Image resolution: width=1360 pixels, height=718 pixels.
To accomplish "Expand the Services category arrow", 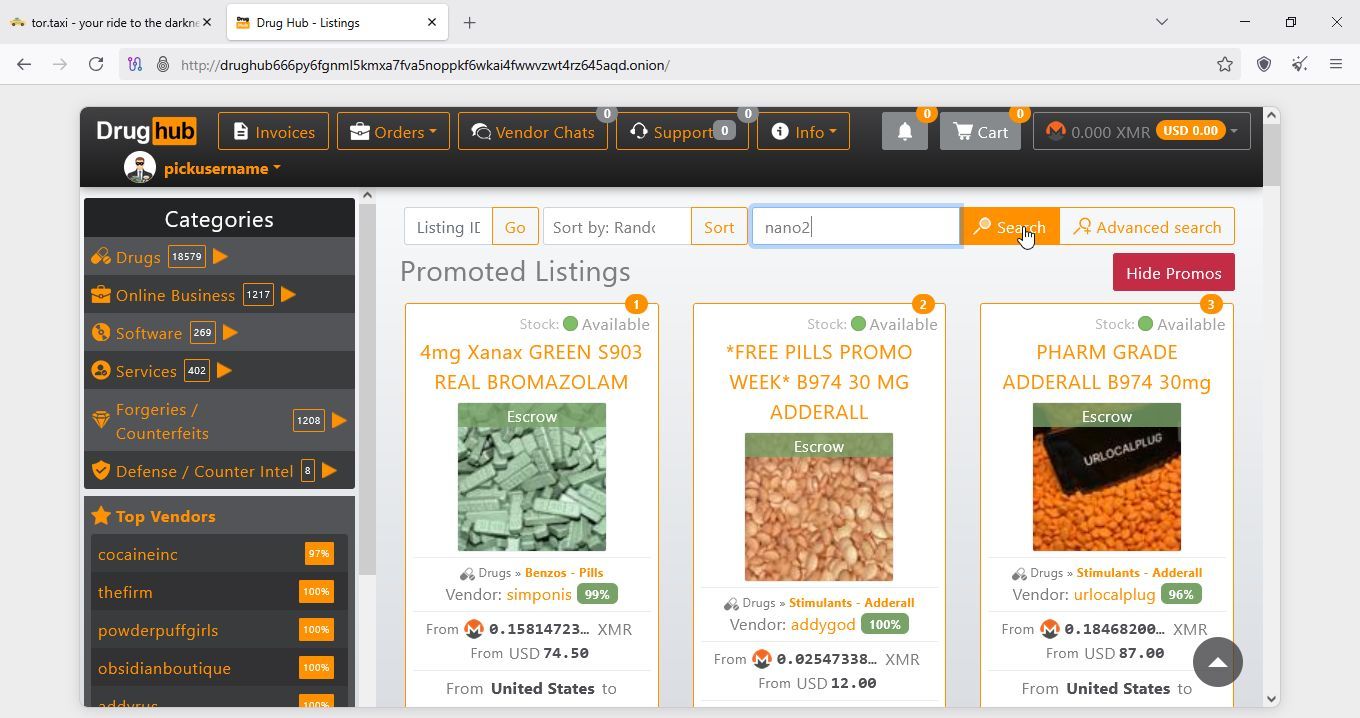I will coord(224,371).
